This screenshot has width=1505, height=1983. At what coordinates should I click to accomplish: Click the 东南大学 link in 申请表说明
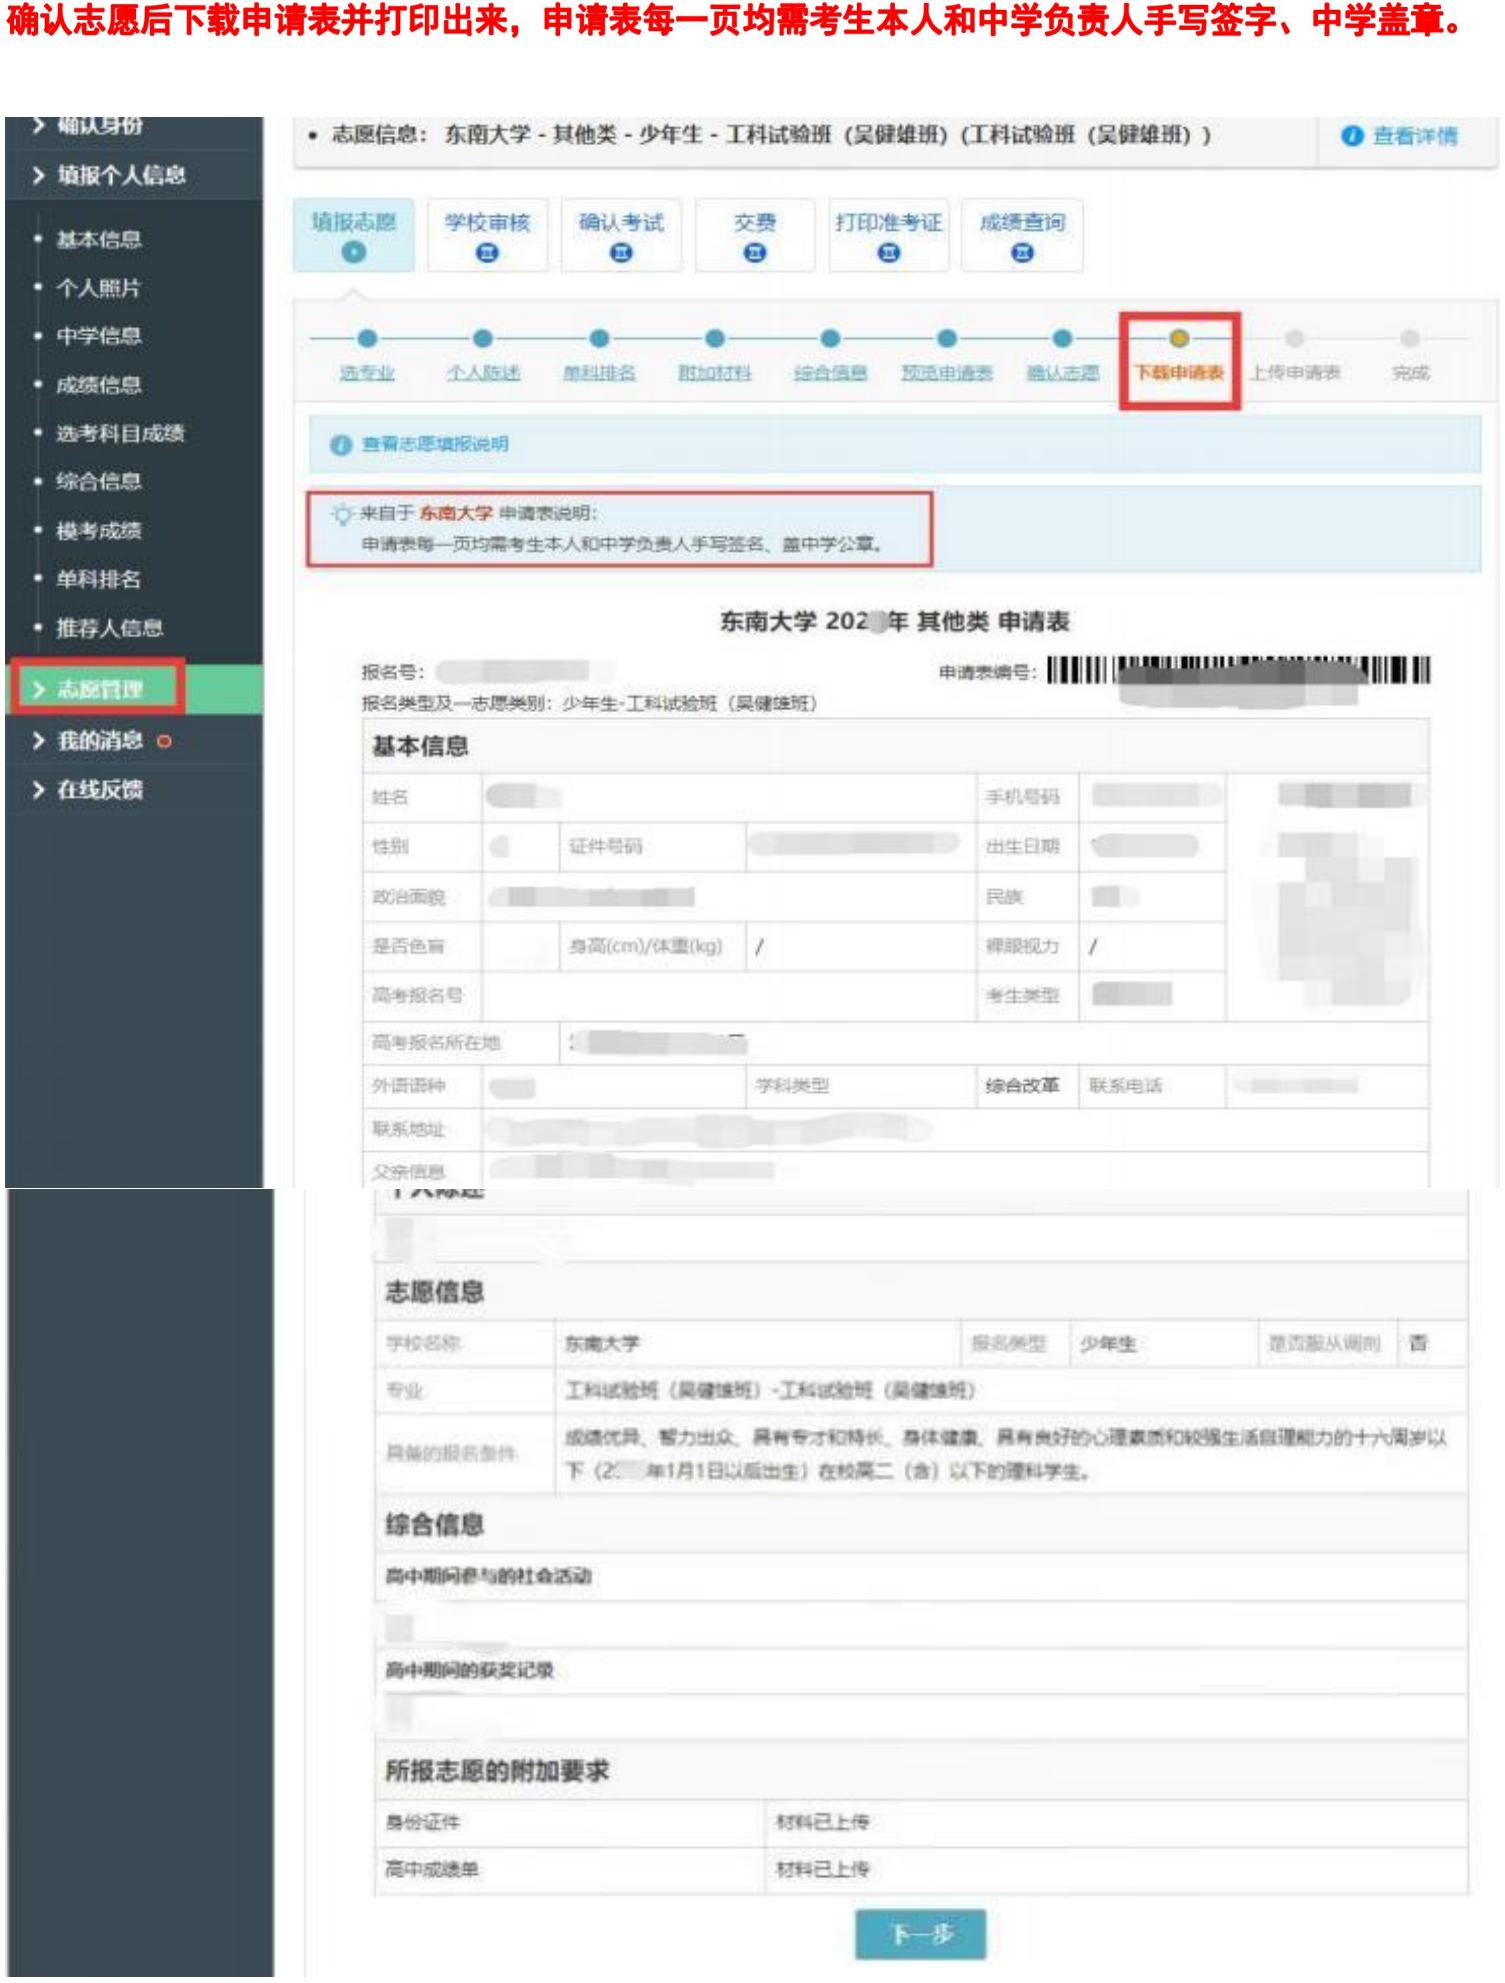pyautogui.click(x=456, y=514)
